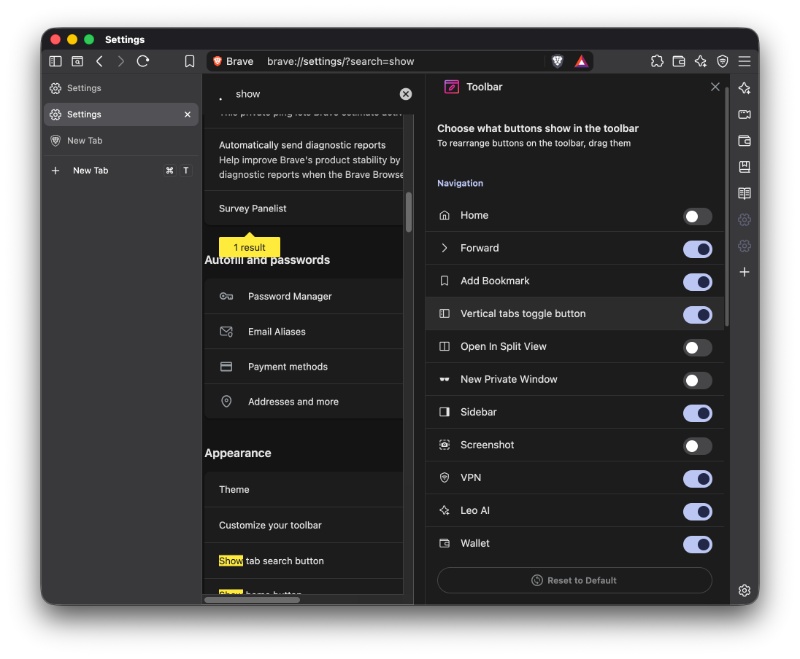Open the VPN shield icon in the top toolbar
800x659 pixels.
(722, 61)
